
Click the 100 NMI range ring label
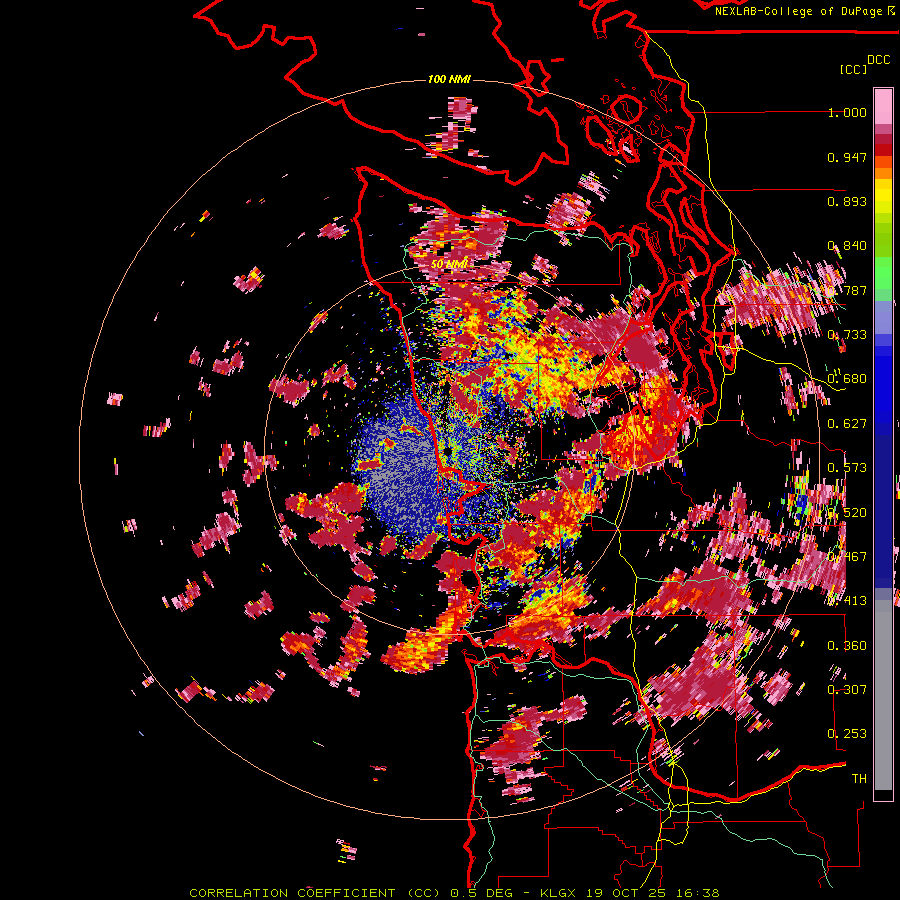[449, 79]
